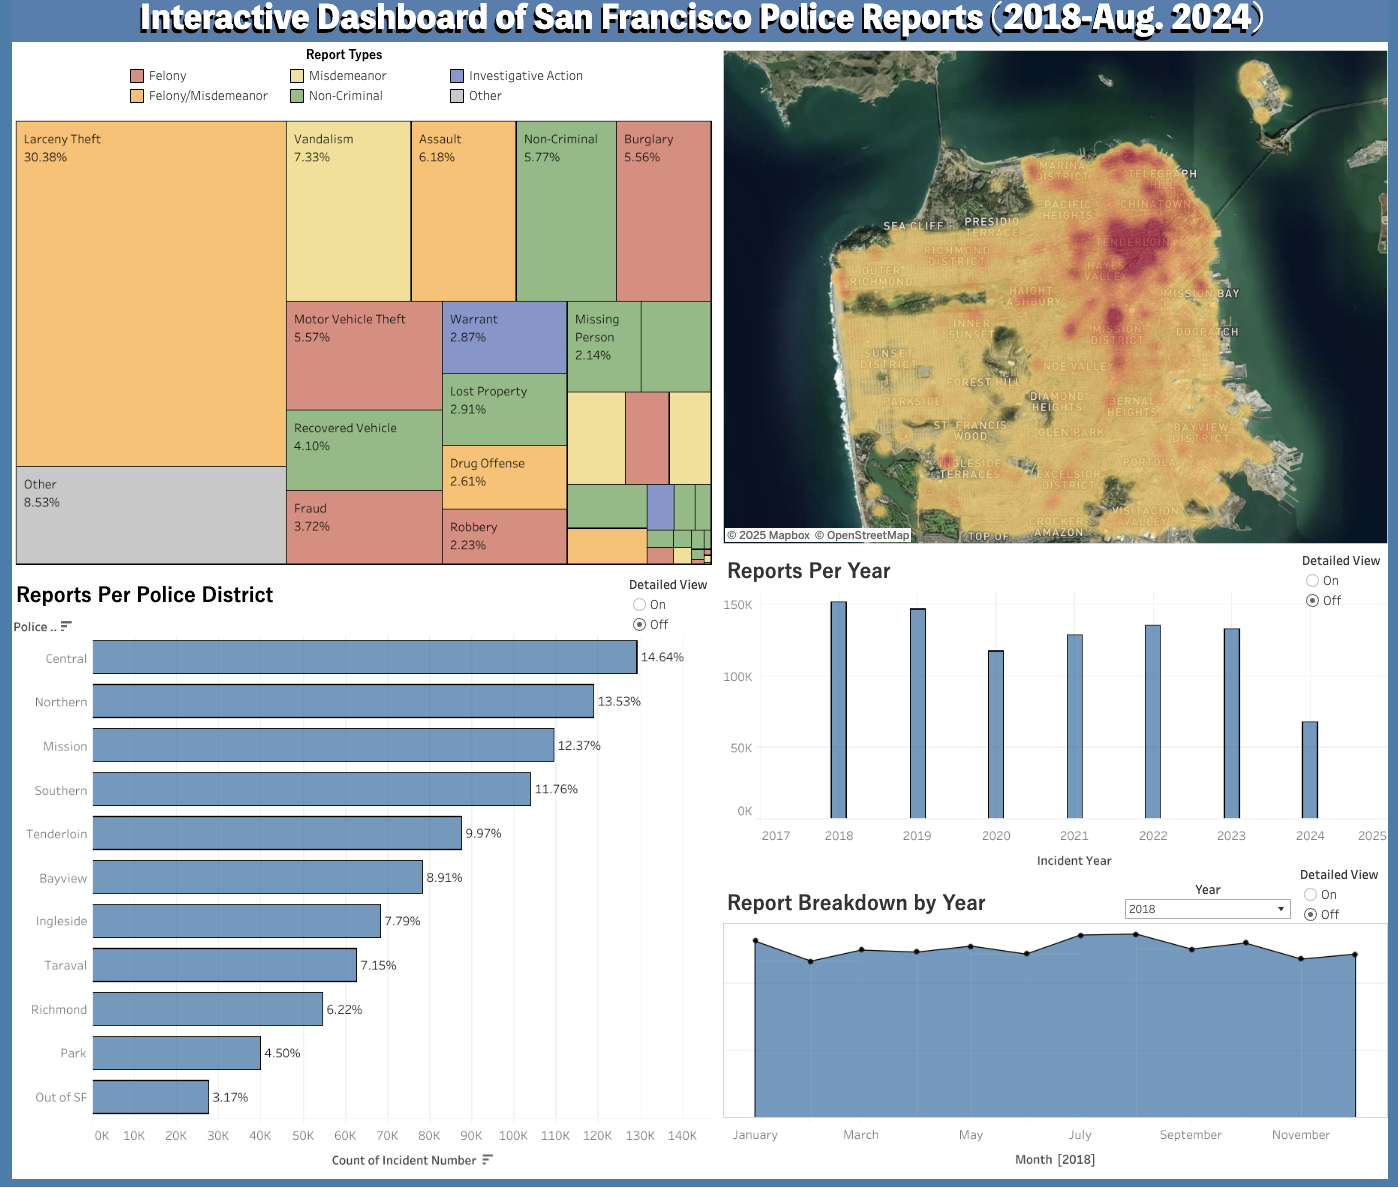Click sort icon beside Count of Incident Number
The width and height of the screenshot is (1398, 1188).
coord(487,1160)
